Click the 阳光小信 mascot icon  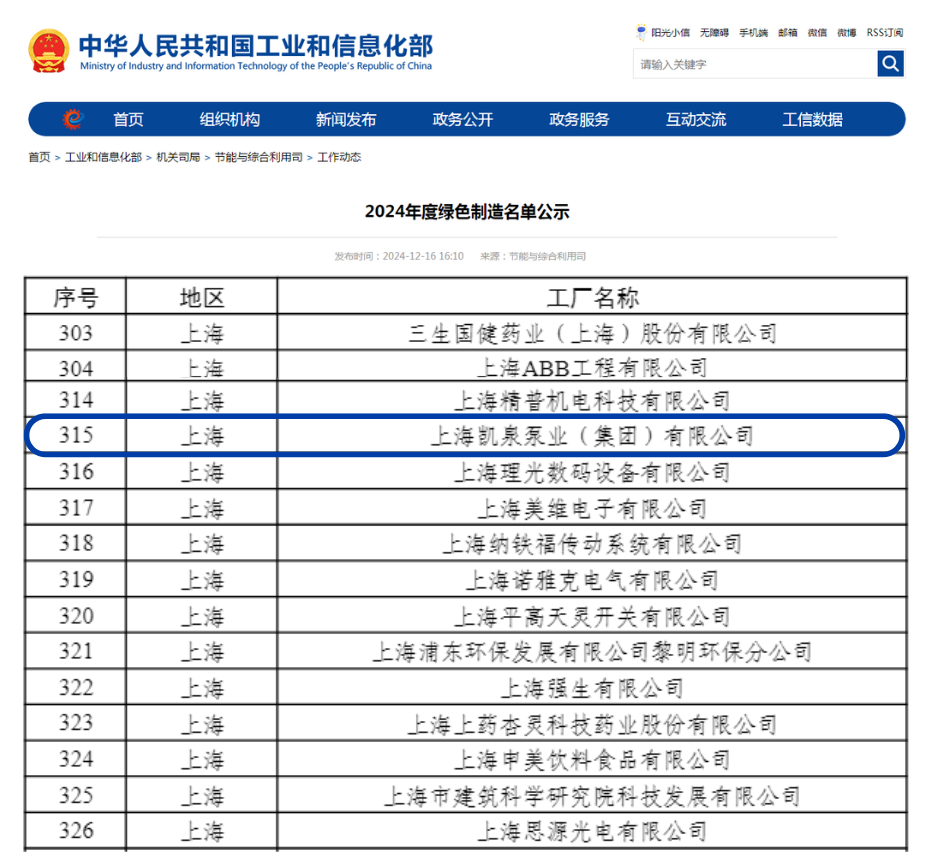[641, 31]
